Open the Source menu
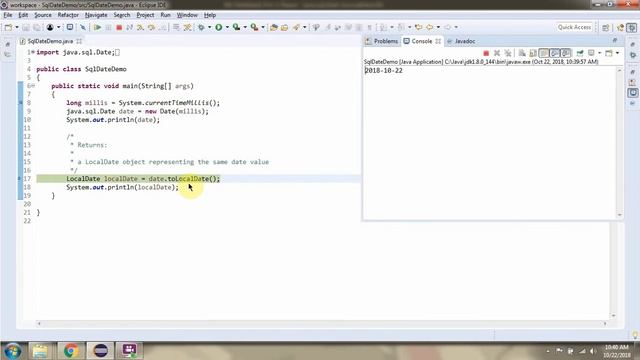 pyautogui.click(x=43, y=15)
